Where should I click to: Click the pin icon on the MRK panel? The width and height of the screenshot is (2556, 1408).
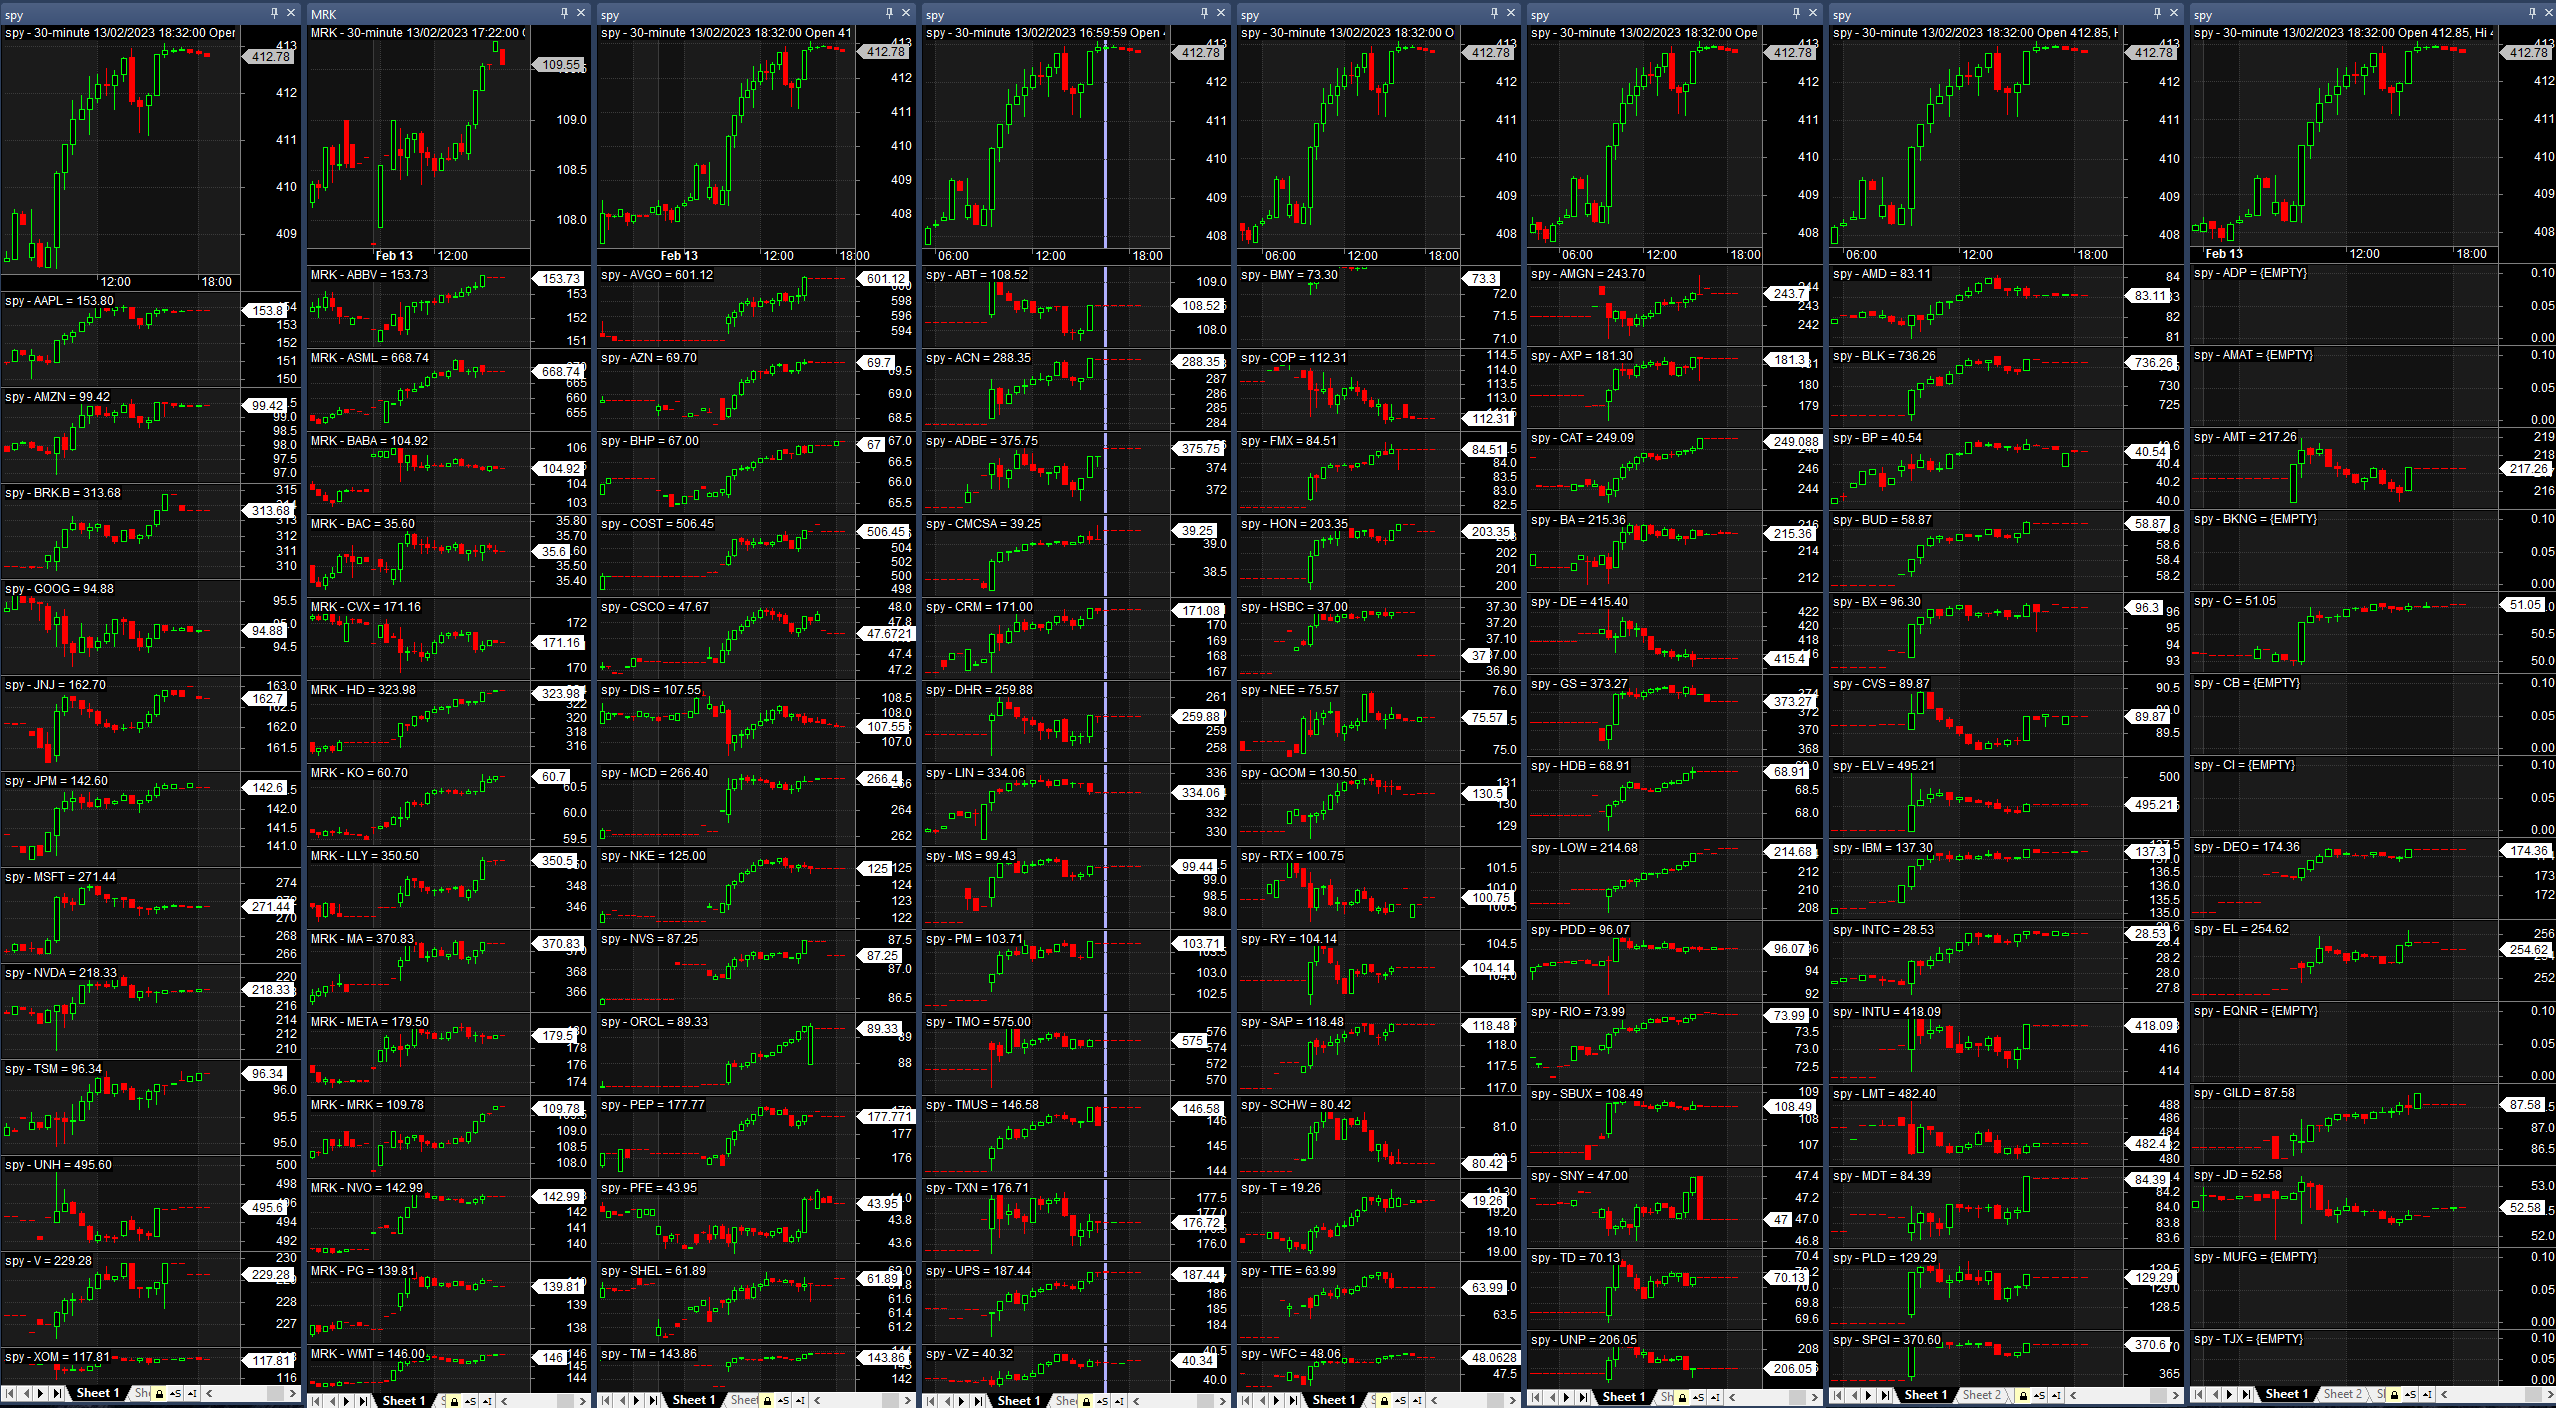click(x=564, y=13)
